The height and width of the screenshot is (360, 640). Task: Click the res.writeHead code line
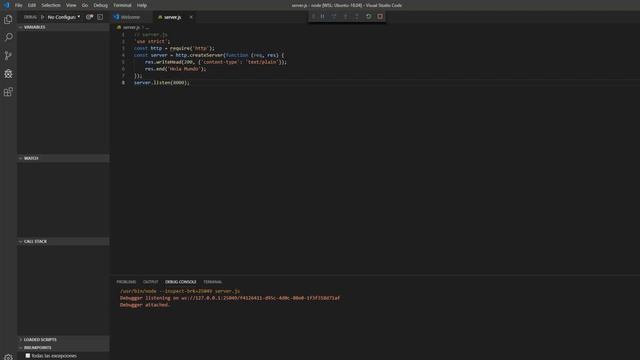[x=216, y=62]
